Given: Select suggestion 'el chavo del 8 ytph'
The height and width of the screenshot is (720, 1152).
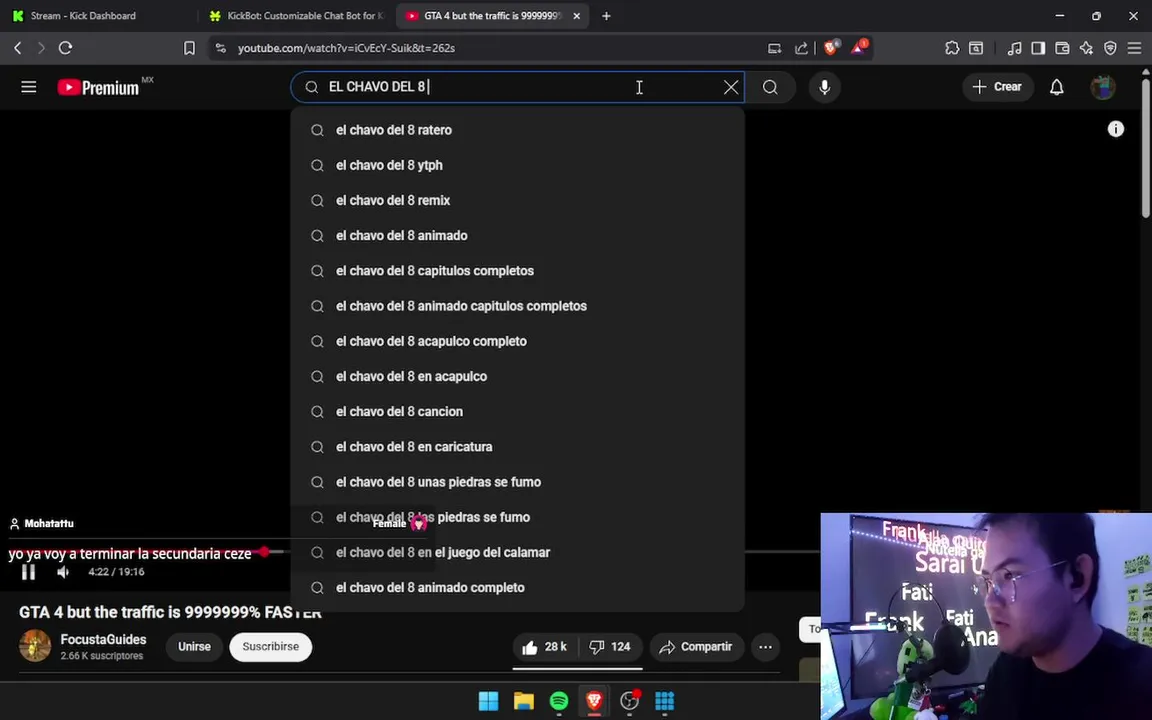Looking at the screenshot, I should [x=517, y=165].
